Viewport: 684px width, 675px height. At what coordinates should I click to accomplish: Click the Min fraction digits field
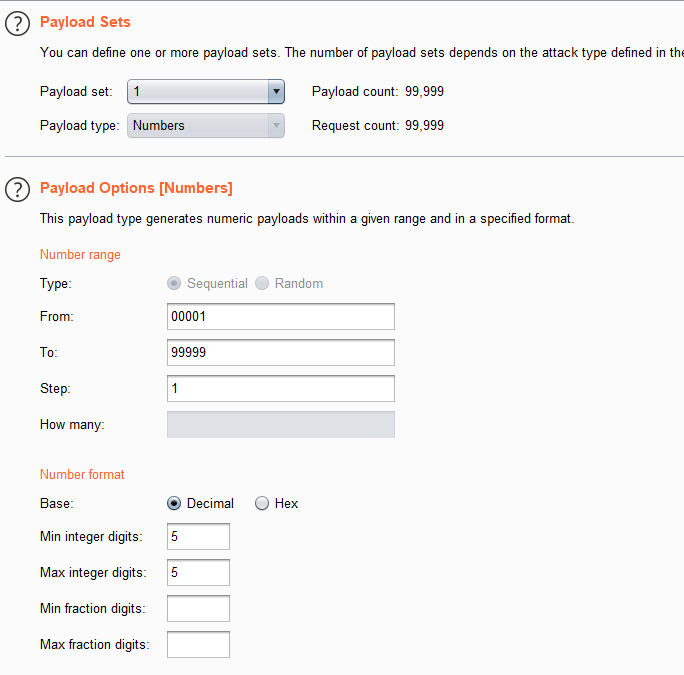point(198,608)
